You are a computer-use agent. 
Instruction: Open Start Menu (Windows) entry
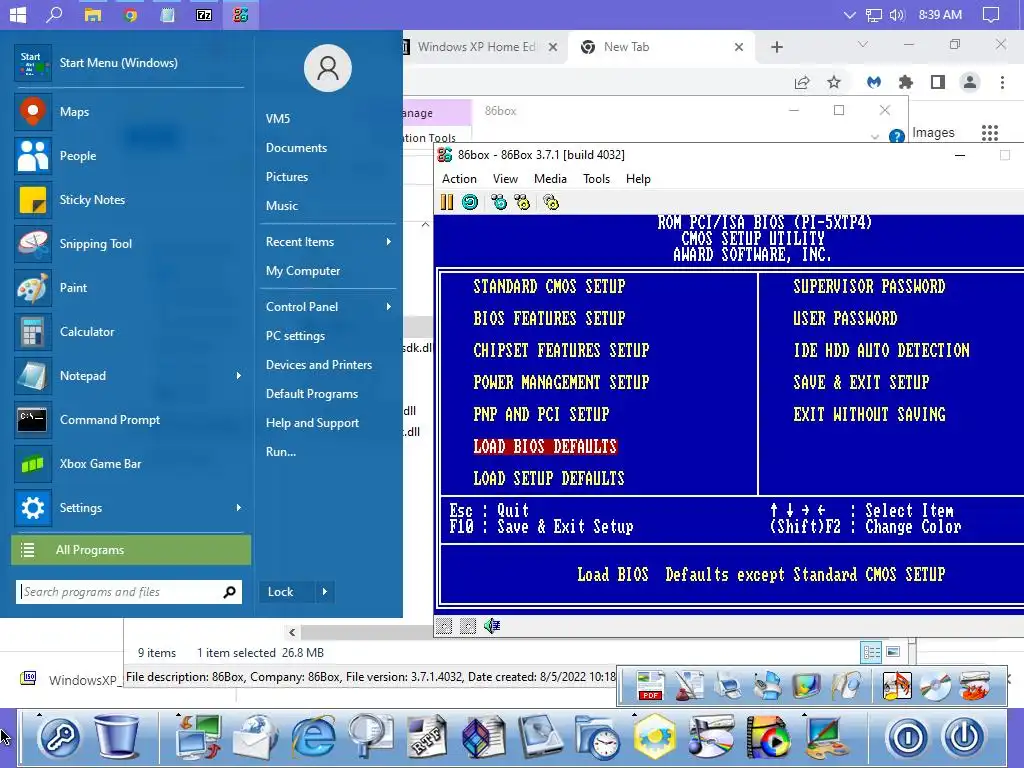129,63
